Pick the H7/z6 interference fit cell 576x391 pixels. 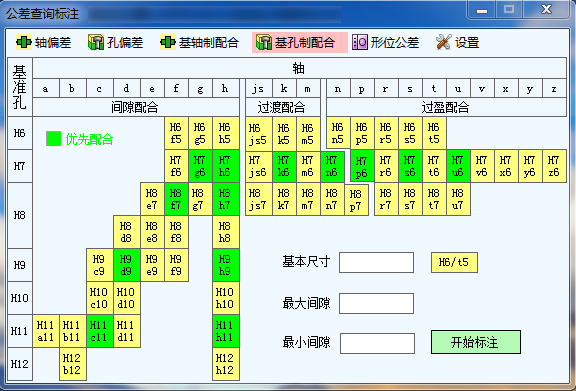pyautogui.click(x=554, y=166)
